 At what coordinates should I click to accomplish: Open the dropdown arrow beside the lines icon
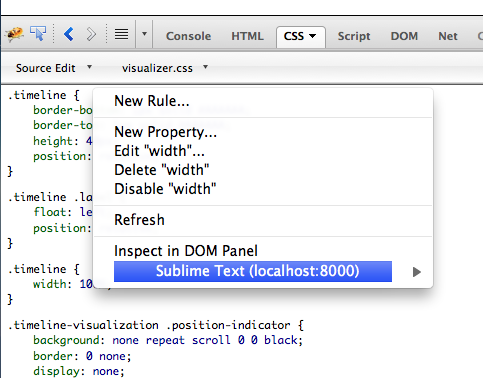[144, 34]
